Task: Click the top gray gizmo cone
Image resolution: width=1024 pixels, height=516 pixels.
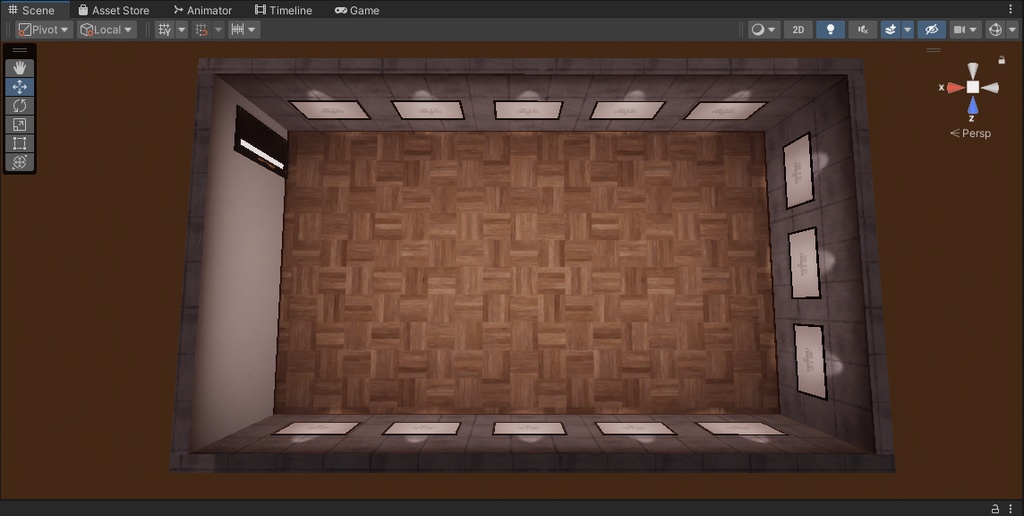Action: click(973, 71)
